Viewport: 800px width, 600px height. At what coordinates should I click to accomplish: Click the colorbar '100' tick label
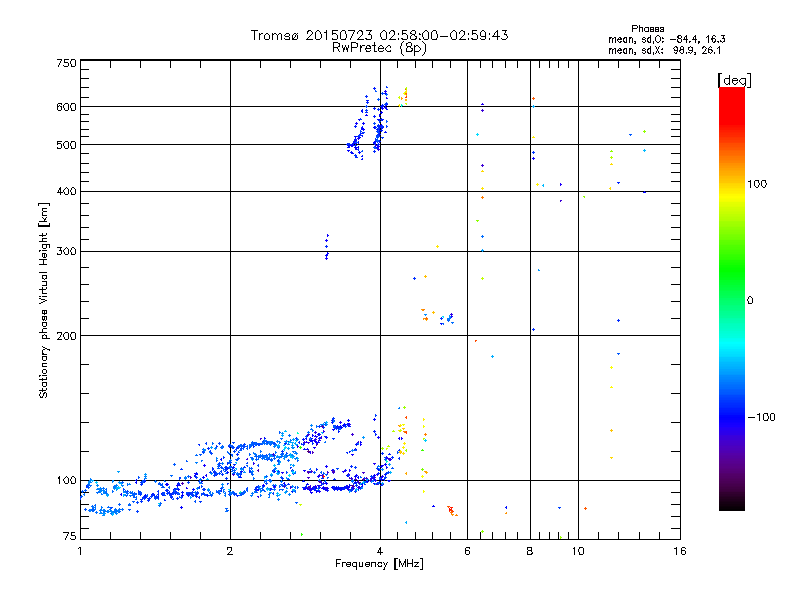coord(757,184)
